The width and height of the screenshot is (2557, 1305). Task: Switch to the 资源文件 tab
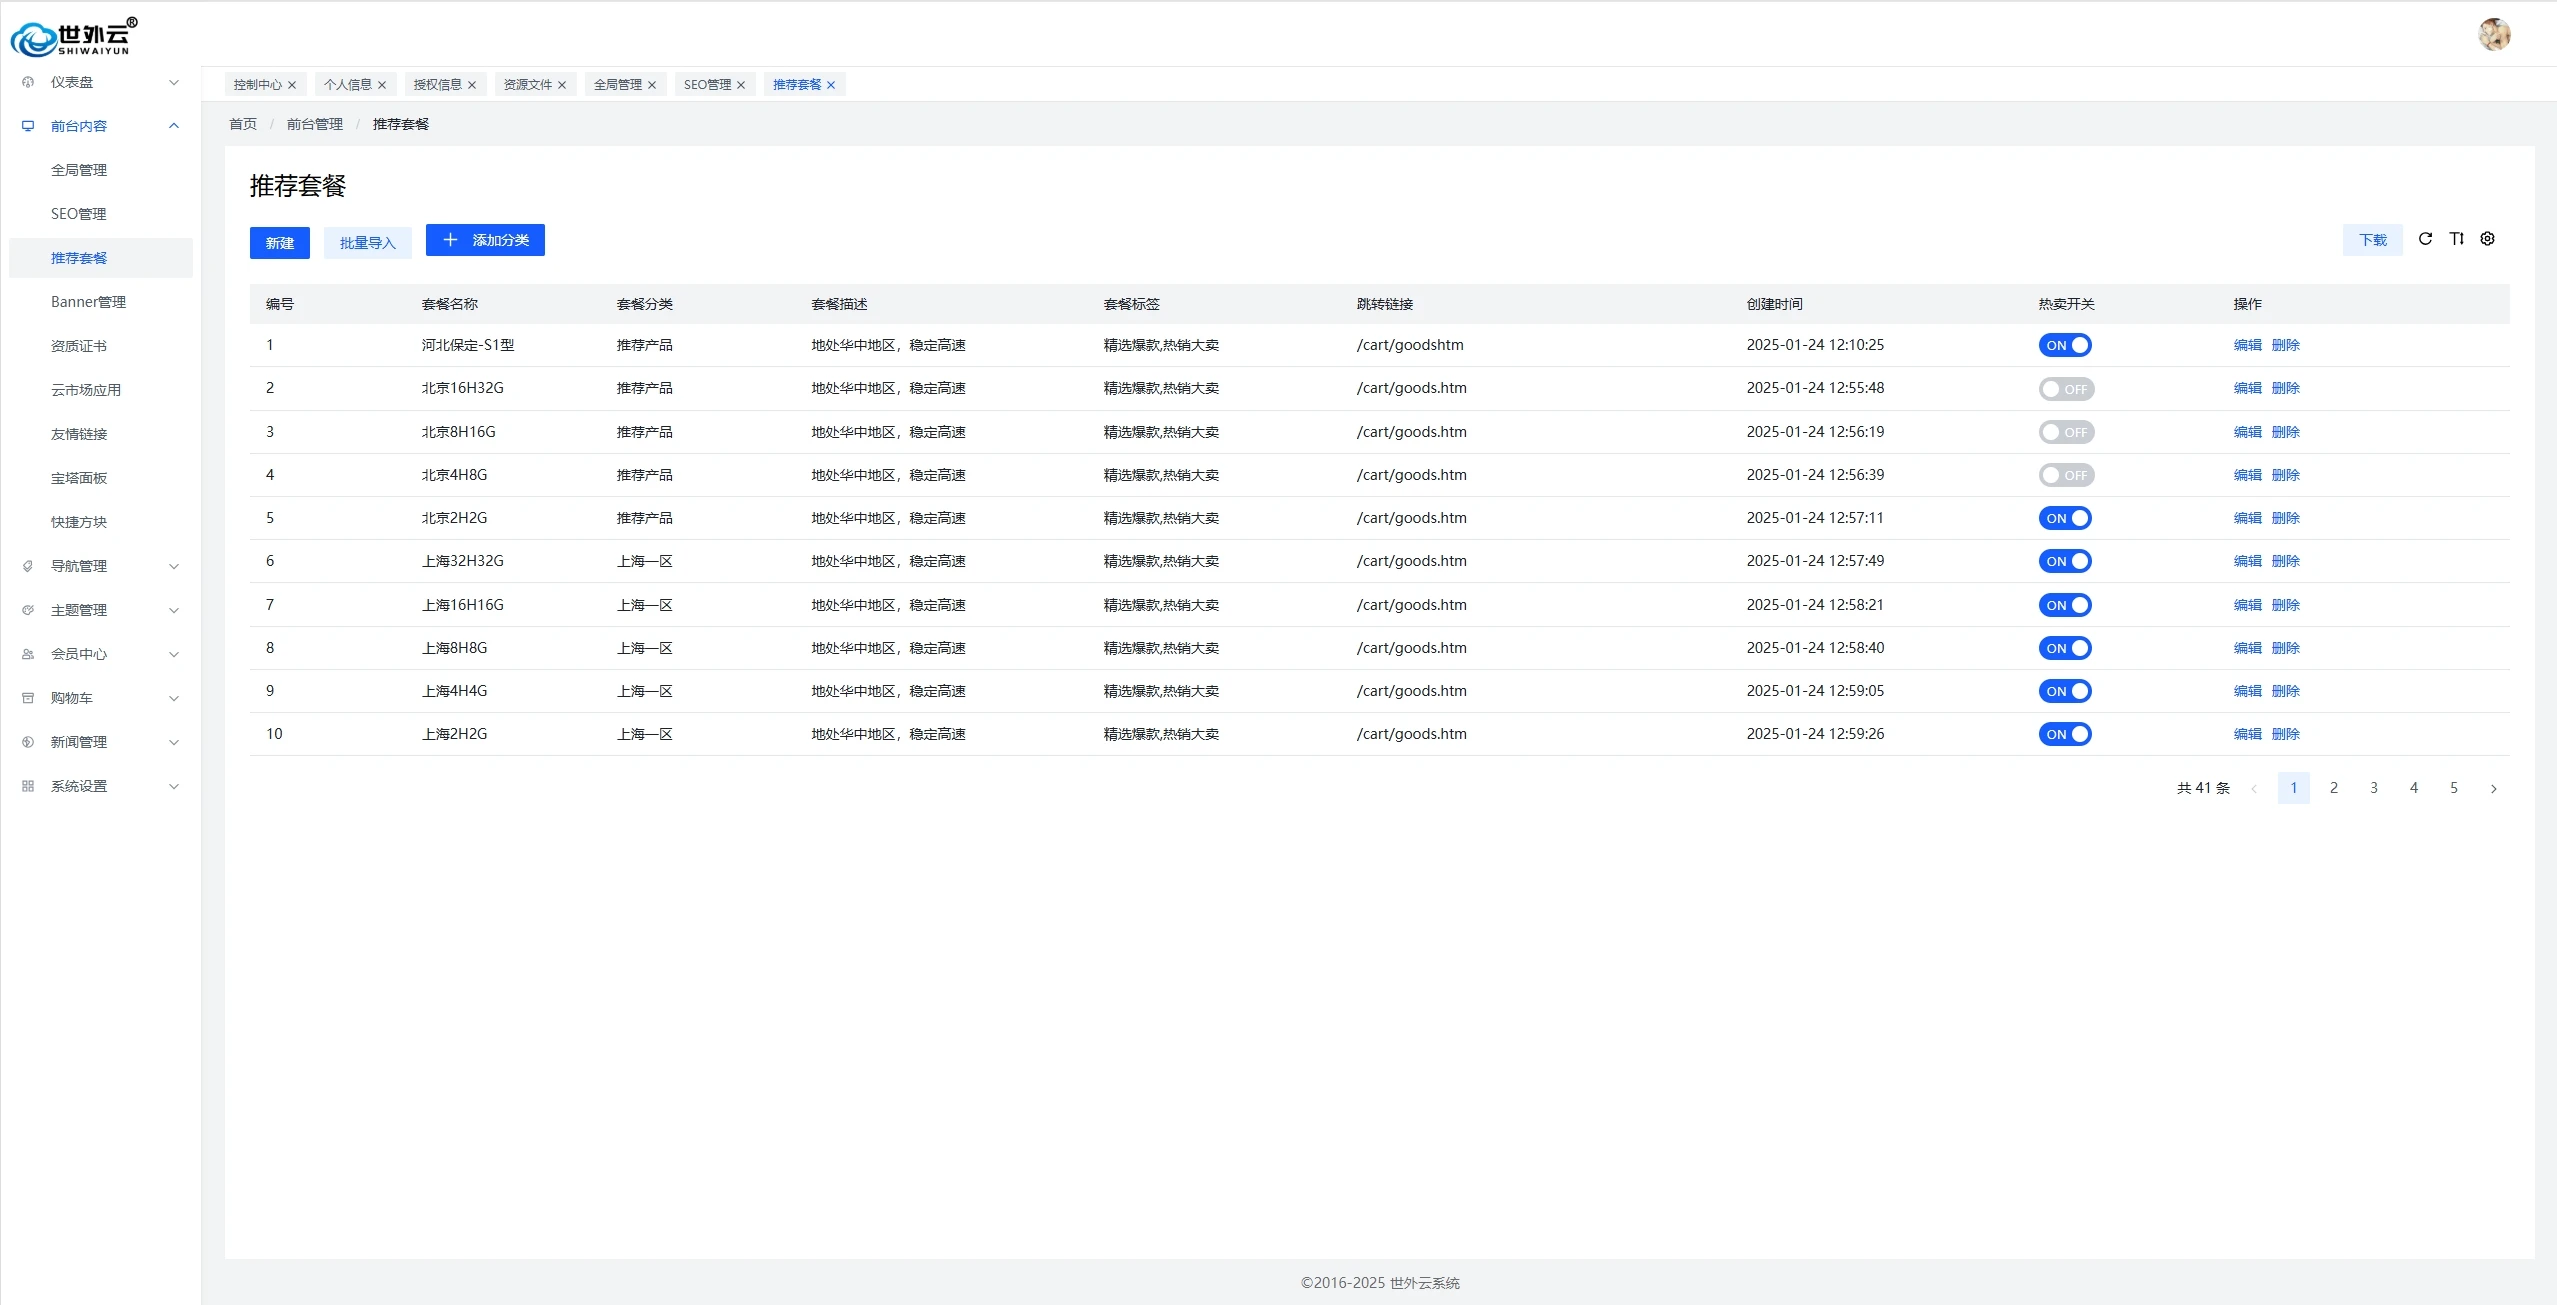point(527,85)
